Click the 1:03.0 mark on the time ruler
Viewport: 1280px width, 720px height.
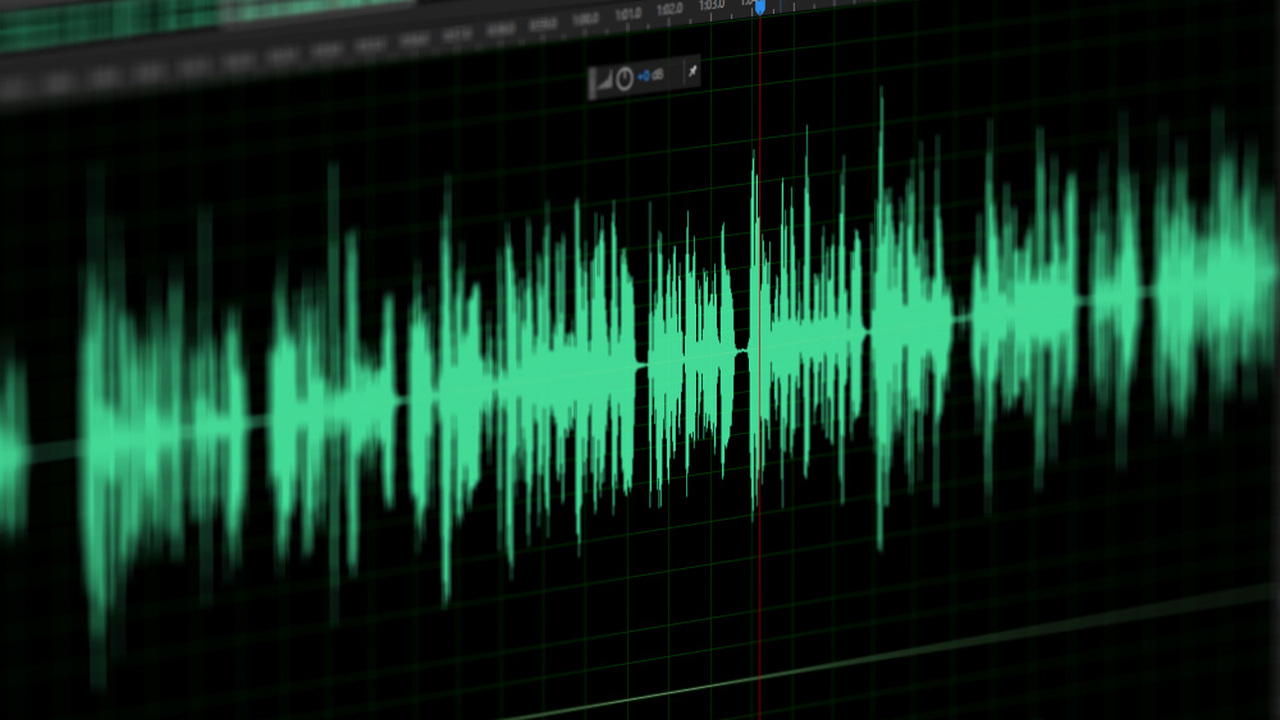pyautogui.click(x=711, y=5)
